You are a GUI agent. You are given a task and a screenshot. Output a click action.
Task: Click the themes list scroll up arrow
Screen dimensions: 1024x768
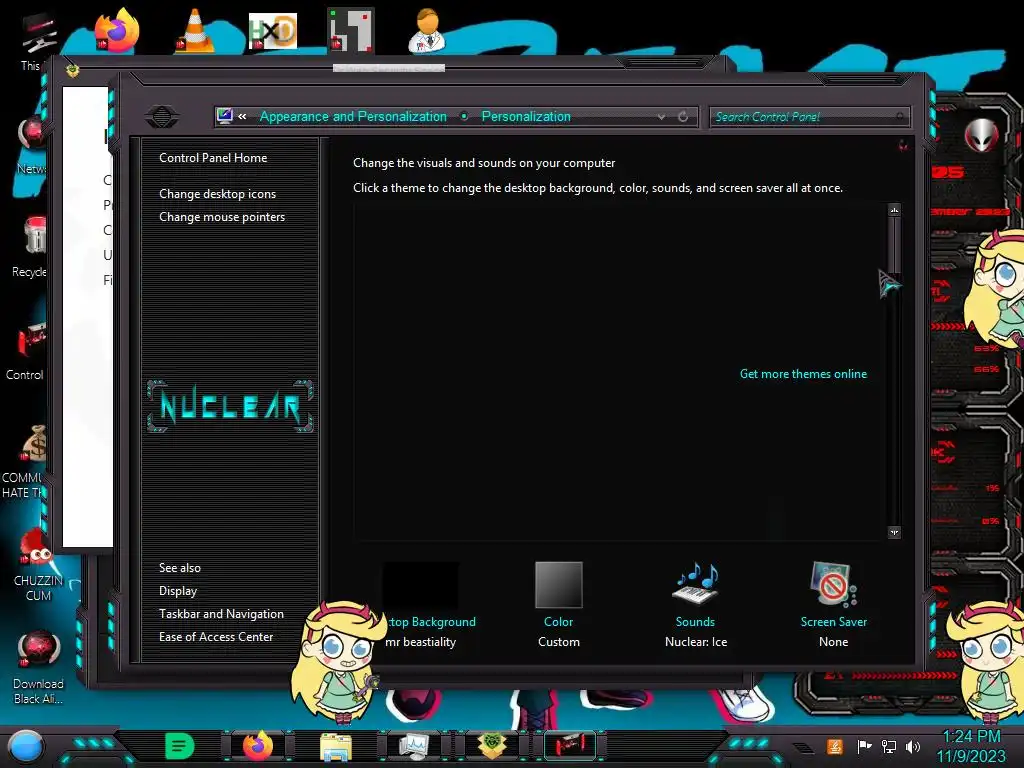(894, 210)
